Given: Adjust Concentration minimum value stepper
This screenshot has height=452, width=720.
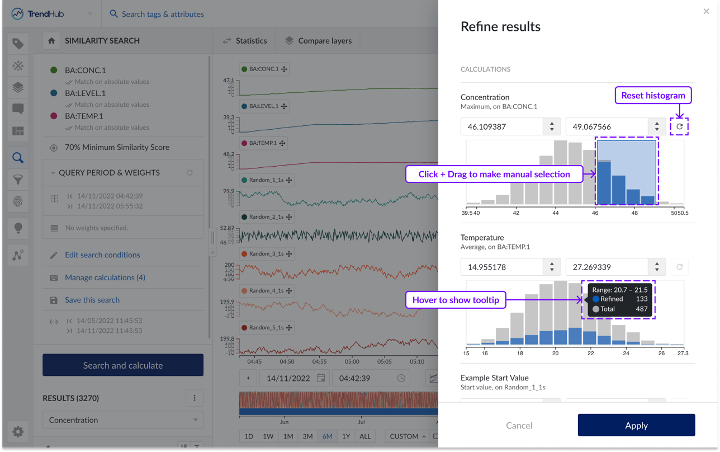Looking at the screenshot, I should point(550,127).
